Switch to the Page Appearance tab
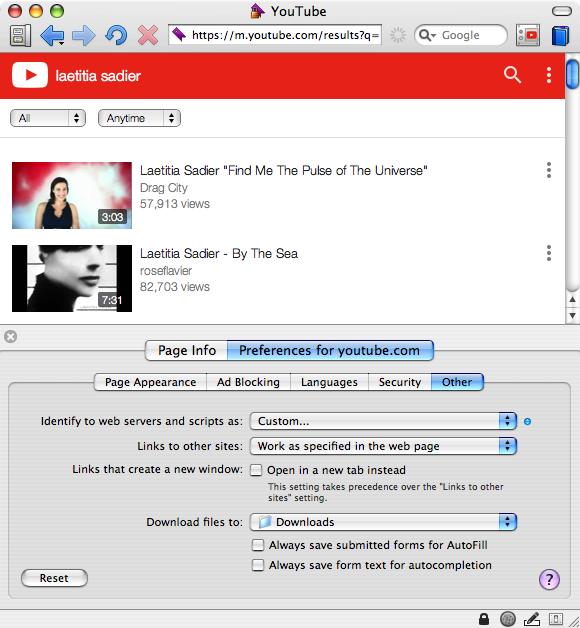The width and height of the screenshot is (580, 628). point(150,382)
